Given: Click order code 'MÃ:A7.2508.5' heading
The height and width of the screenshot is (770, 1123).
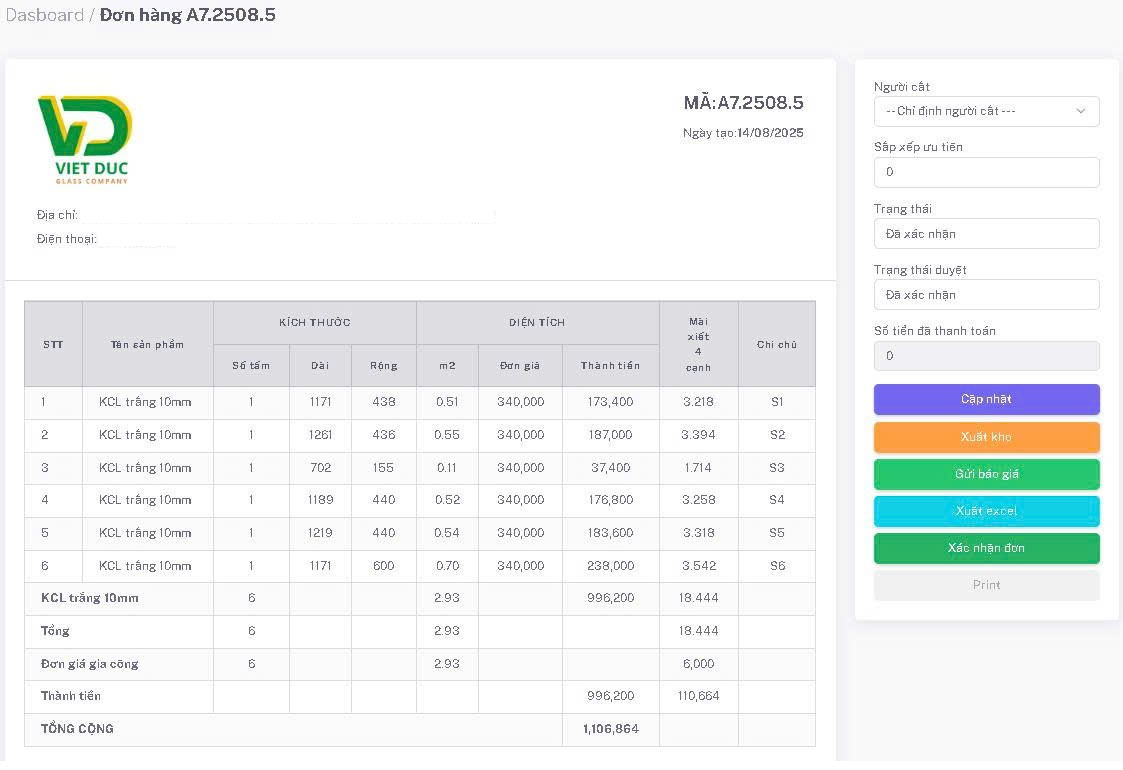Looking at the screenshot, I should (x=743, y=103).
